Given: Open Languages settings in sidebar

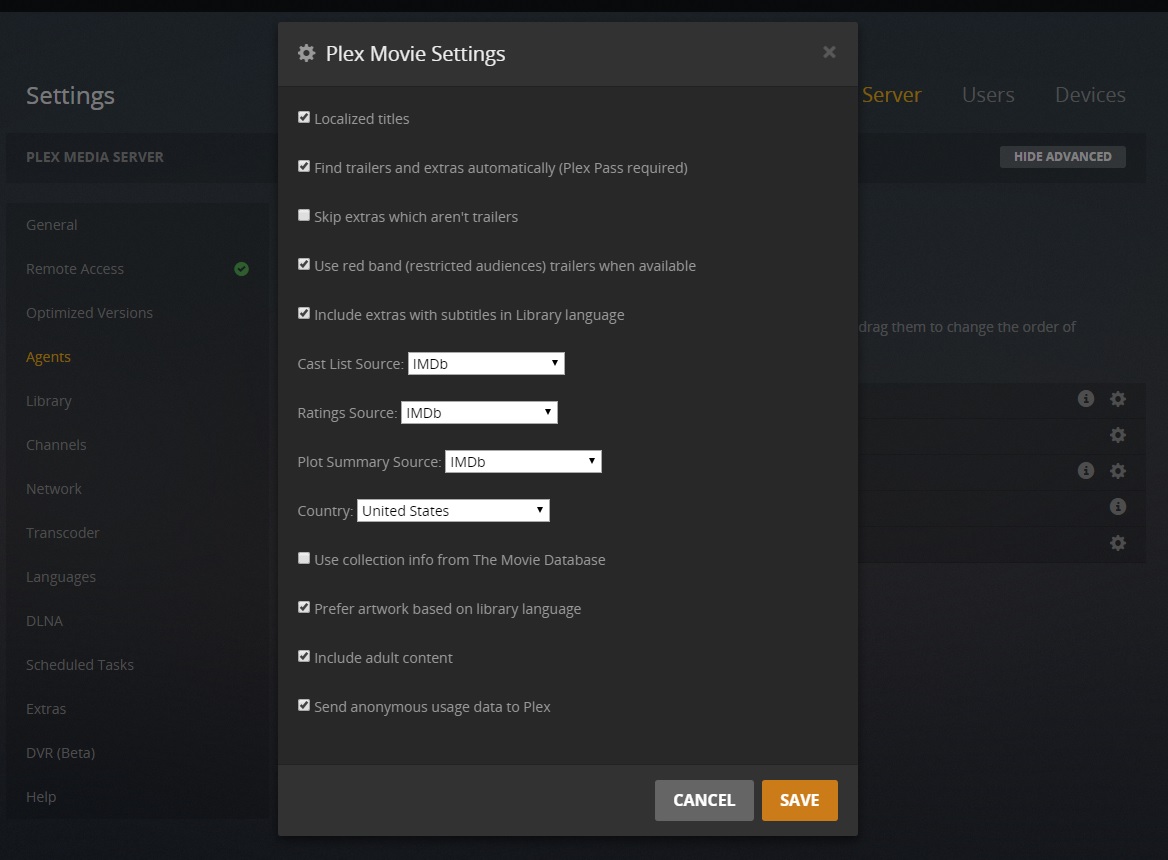Looking at the screenshot, I should click(61, 577).
